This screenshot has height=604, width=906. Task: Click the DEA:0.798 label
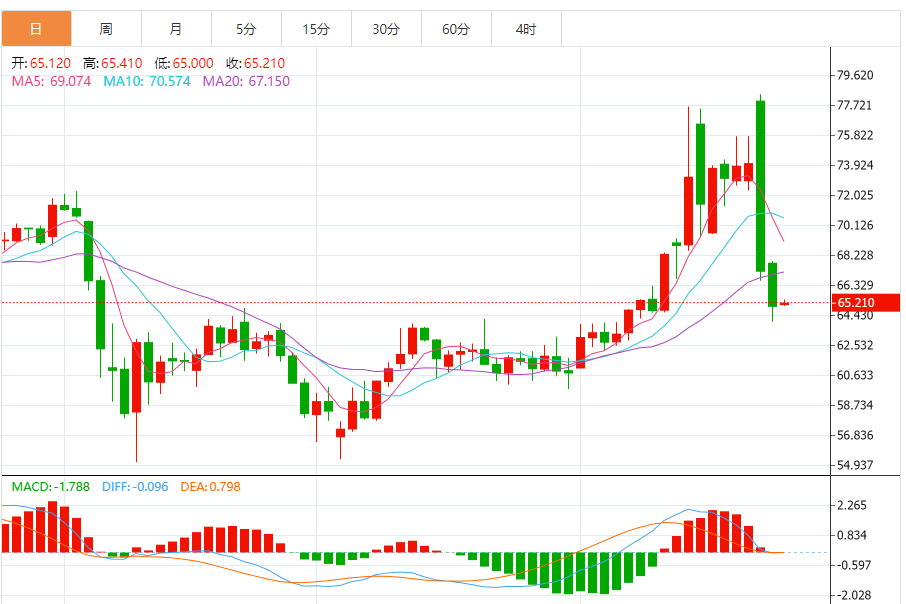(x=210, y=487)
